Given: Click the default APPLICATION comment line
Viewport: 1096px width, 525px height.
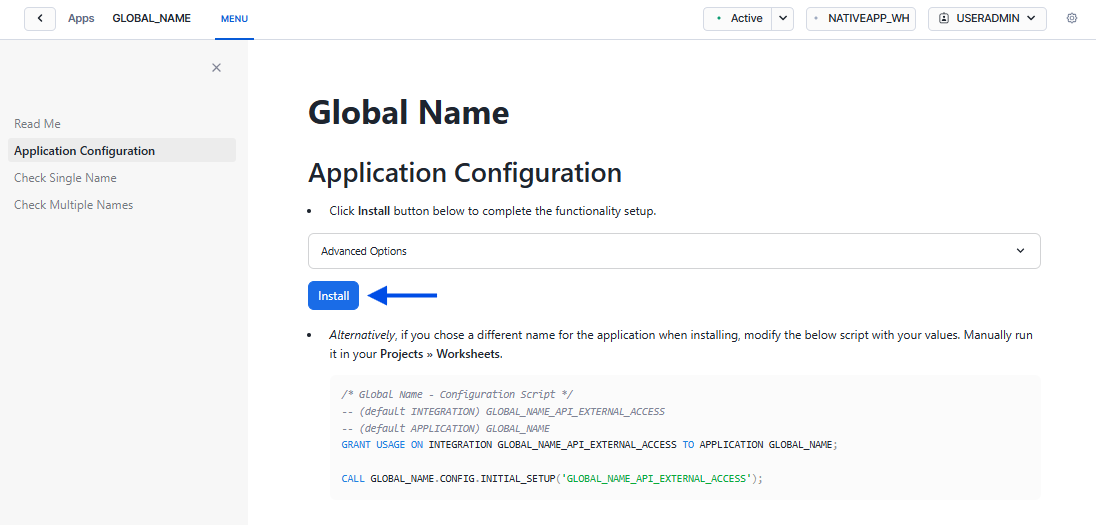Looking at the screenshot, I should click(x=446, y=429).
